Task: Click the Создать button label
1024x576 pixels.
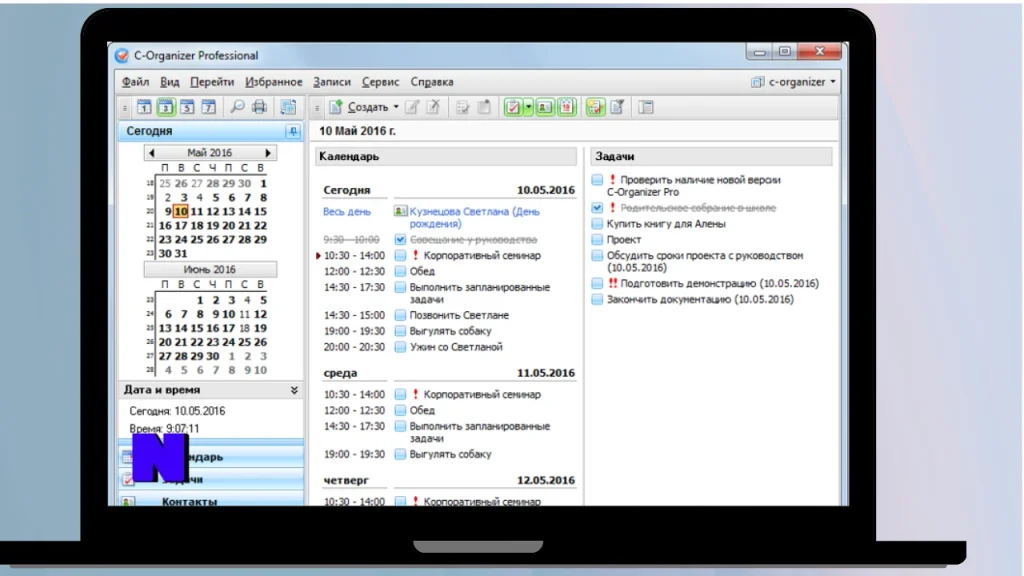Action: [368, 107]
